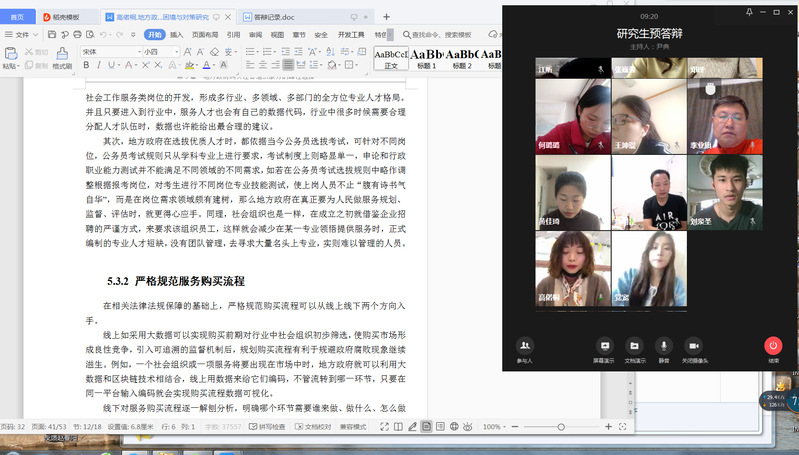Expand the font size 小四 dropdown

click(177, 51)
